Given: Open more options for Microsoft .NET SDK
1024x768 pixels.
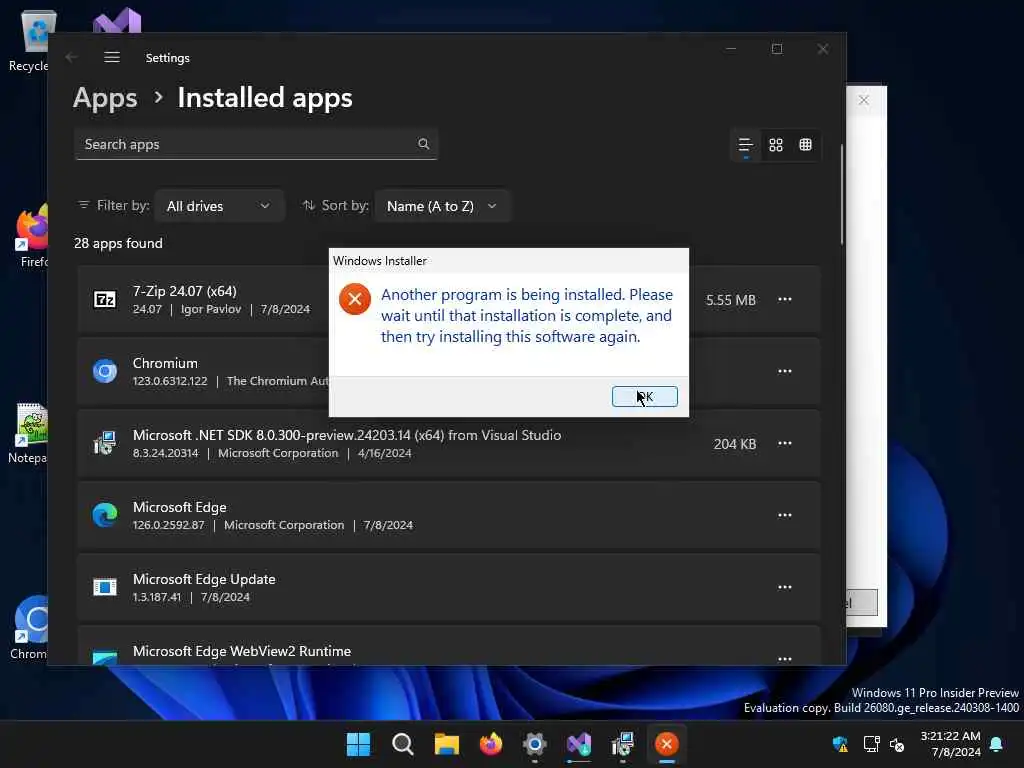Looking at the screenshot, I should pyautogui.click(x=784, y=443).
